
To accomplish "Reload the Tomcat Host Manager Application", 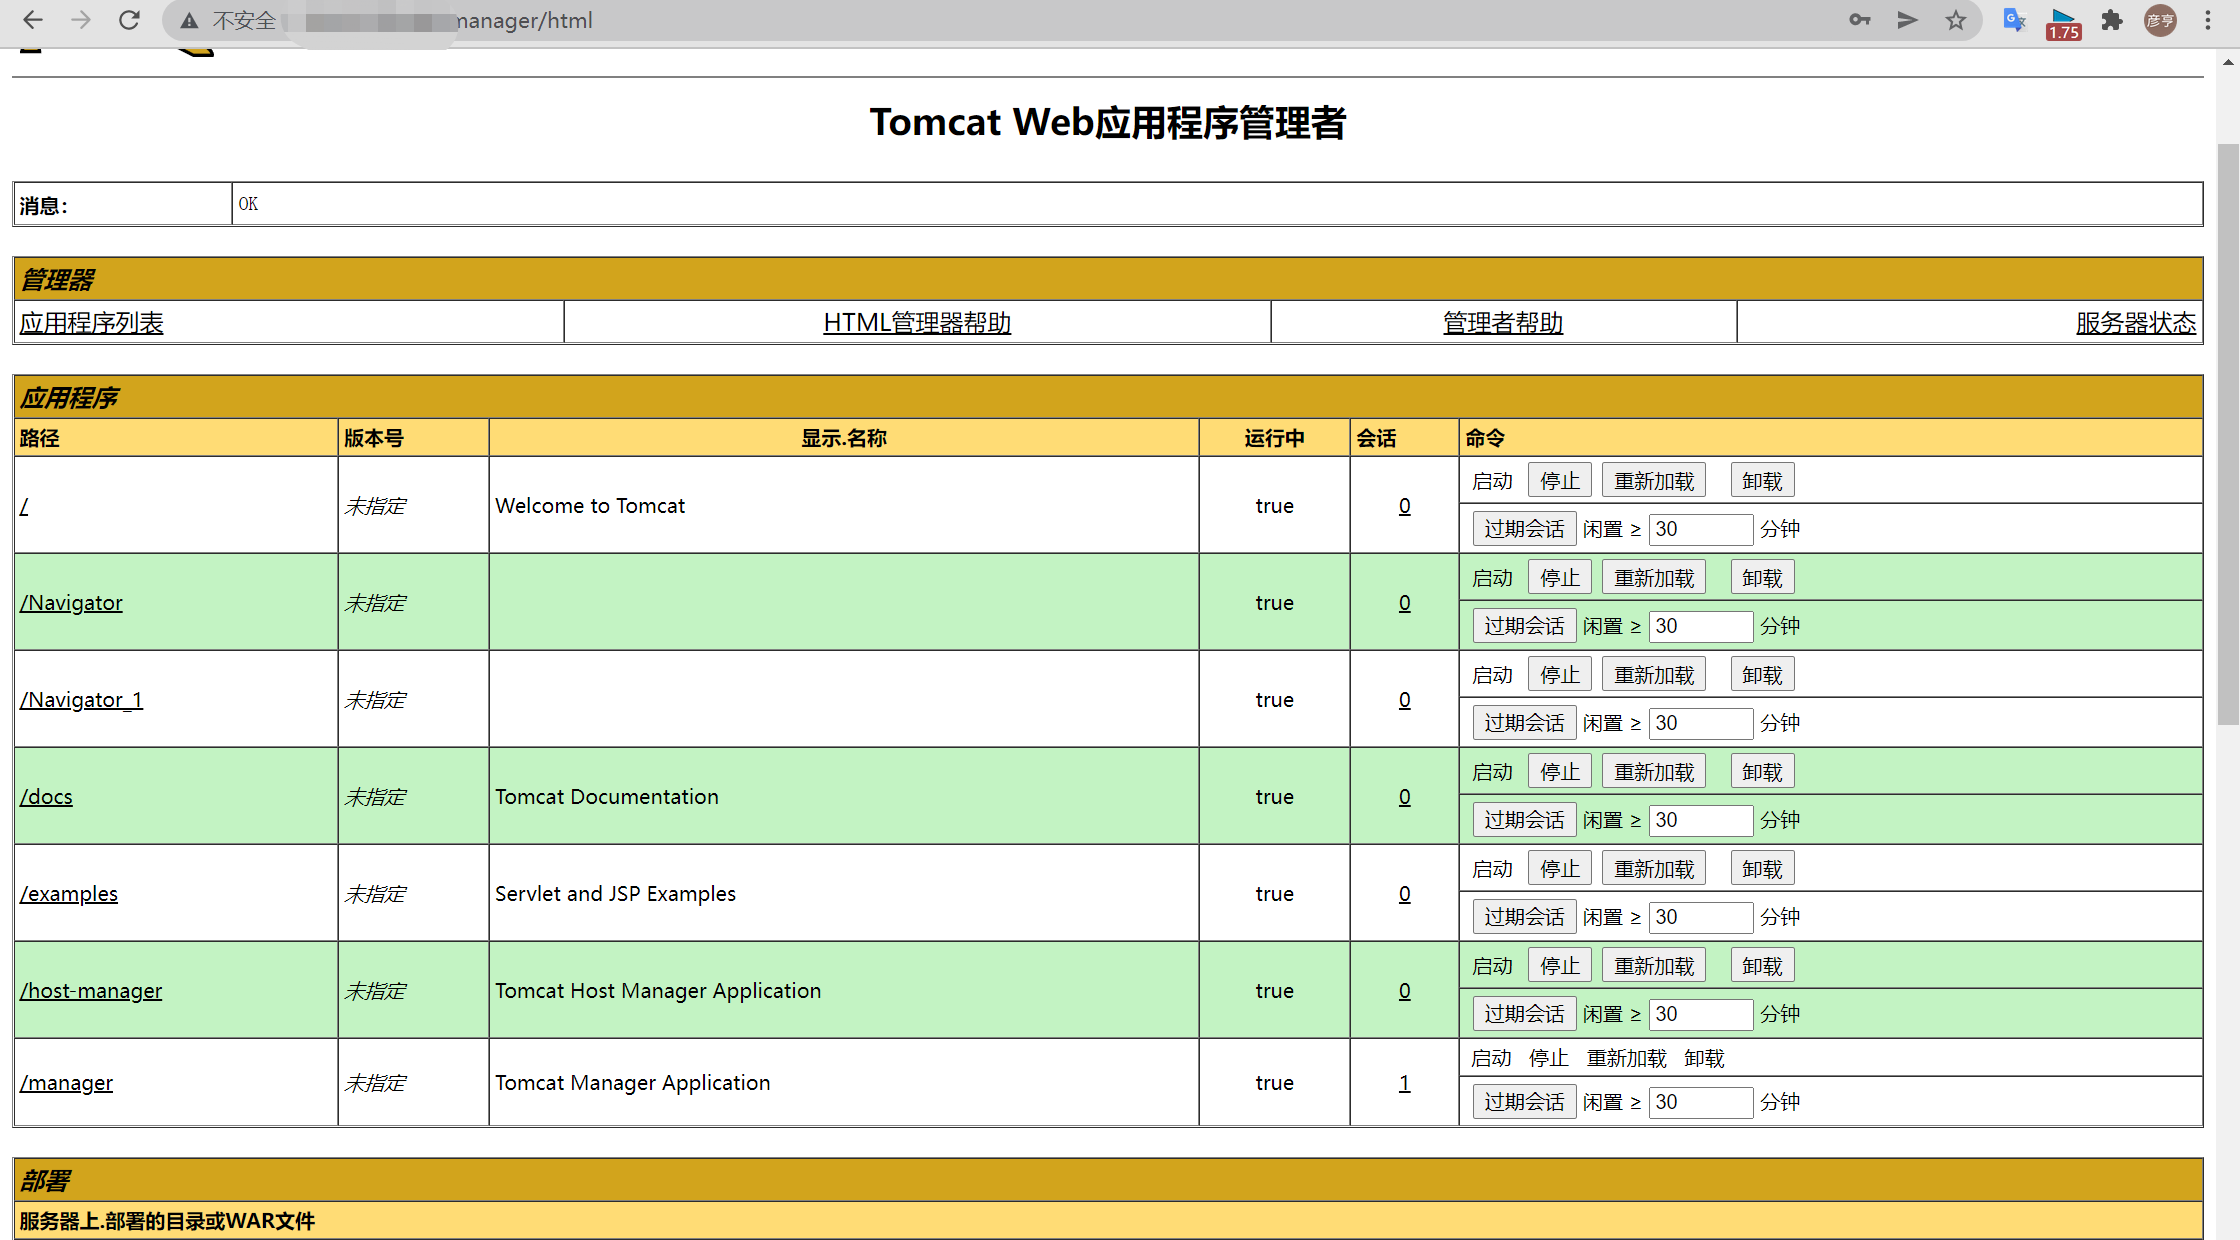I will click(1654, 966).
